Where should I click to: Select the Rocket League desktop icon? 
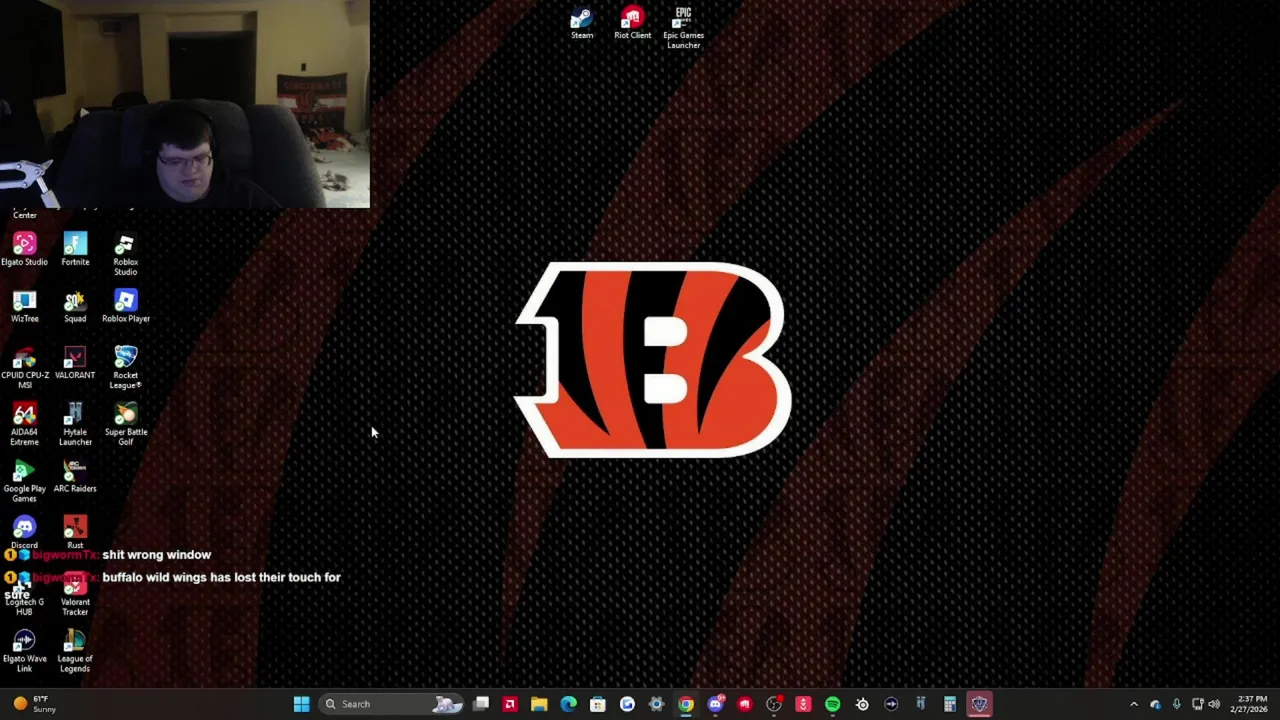125,368
